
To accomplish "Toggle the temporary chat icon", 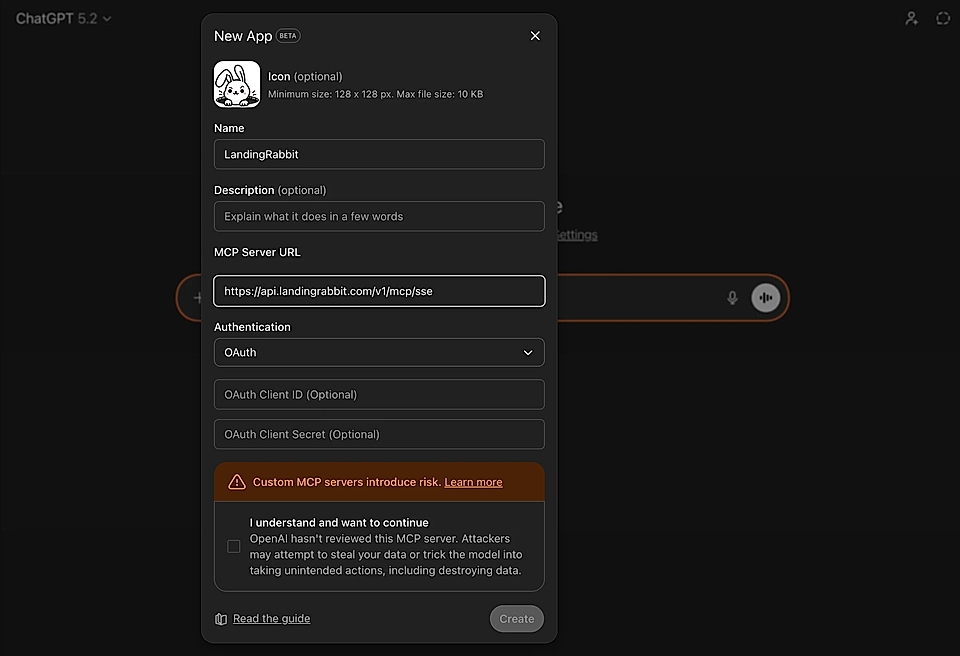I will (x=942, y=18).
